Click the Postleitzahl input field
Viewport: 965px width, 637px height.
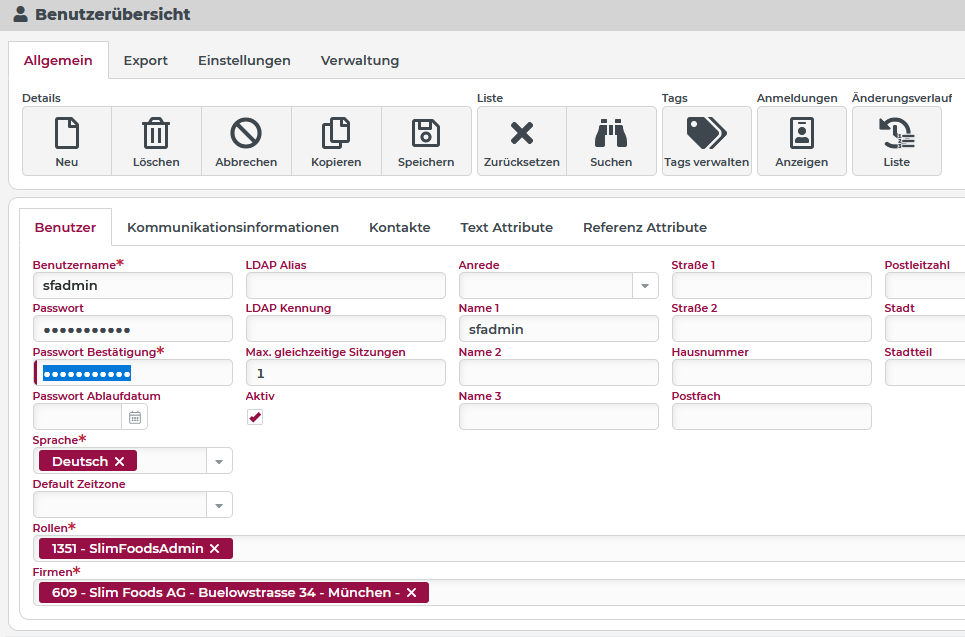(x=925, y=286)
